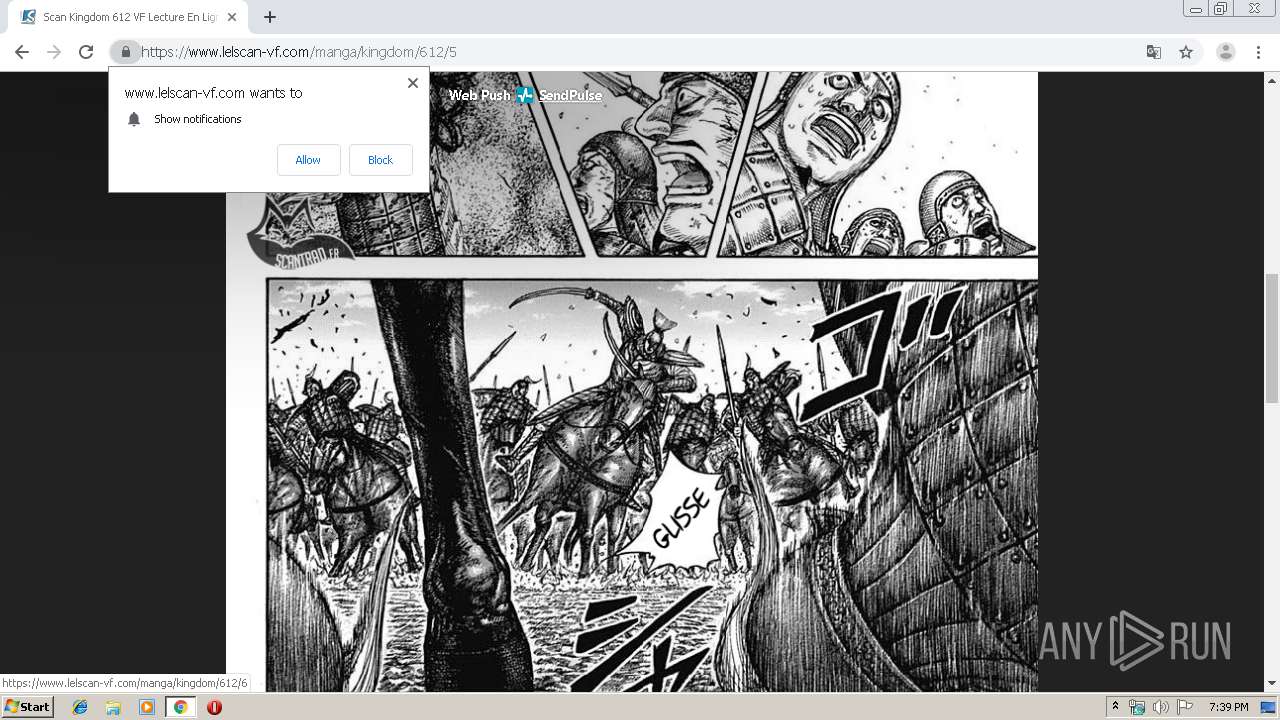Click the manga page image to advance
Viewport: 1280px width, 720px height.
632,381
